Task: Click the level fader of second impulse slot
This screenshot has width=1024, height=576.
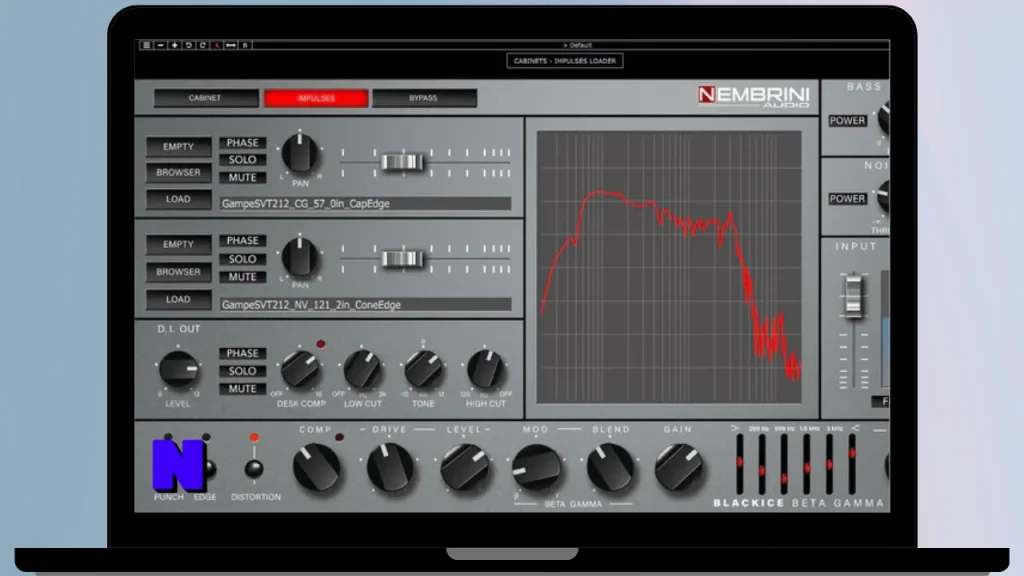Action: coord(401,259)
